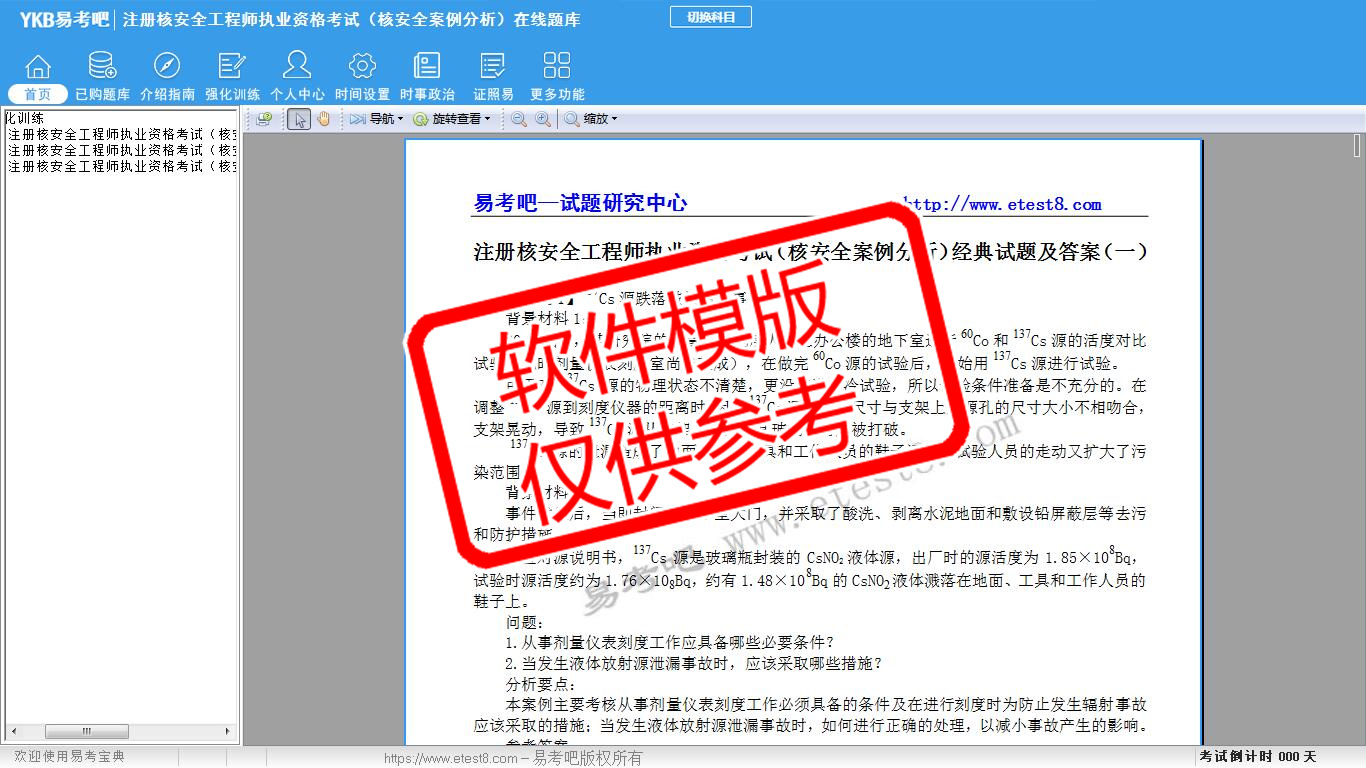
Task: Open 时事政治 news section
Action: click(427, 78)
